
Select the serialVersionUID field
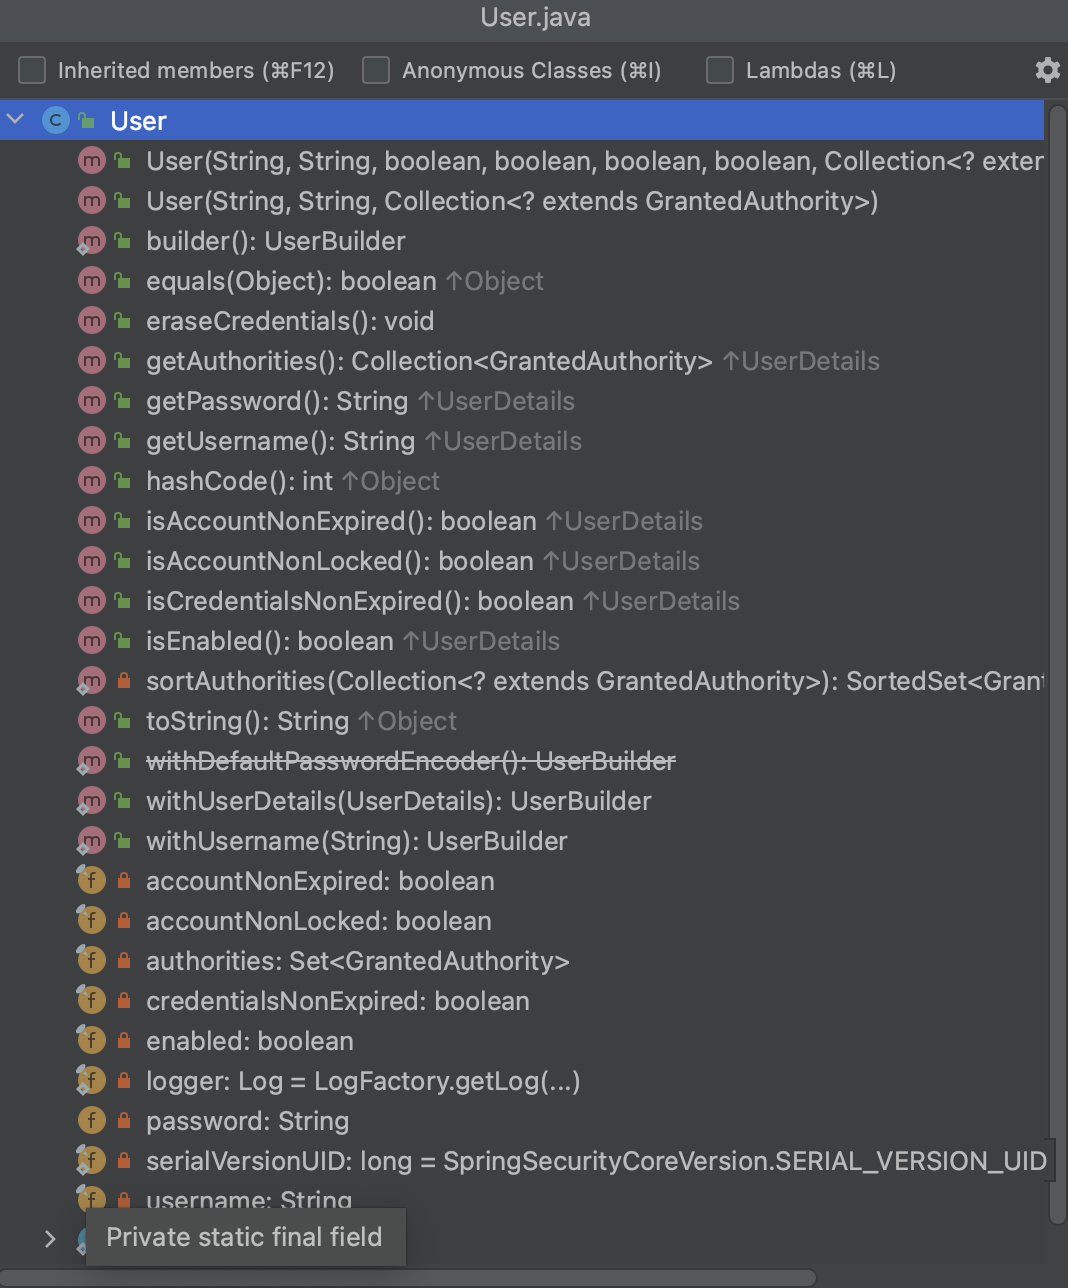coord(595,1161)
